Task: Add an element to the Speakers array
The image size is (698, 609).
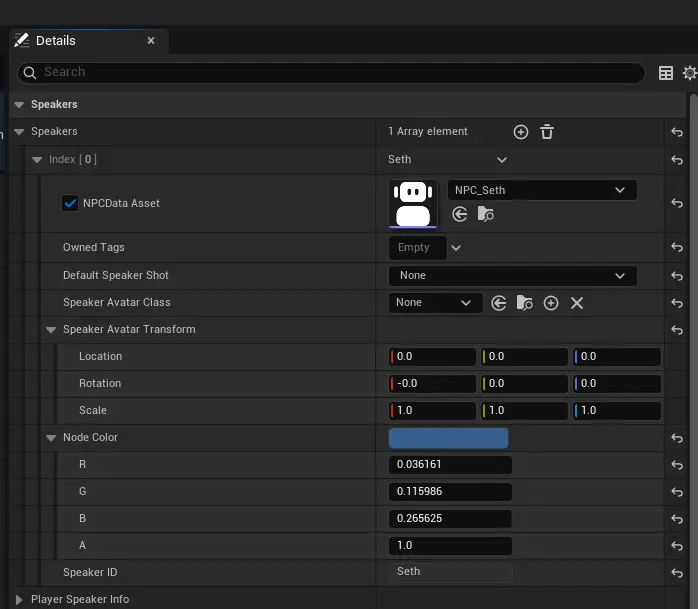Action: point(520,132)
